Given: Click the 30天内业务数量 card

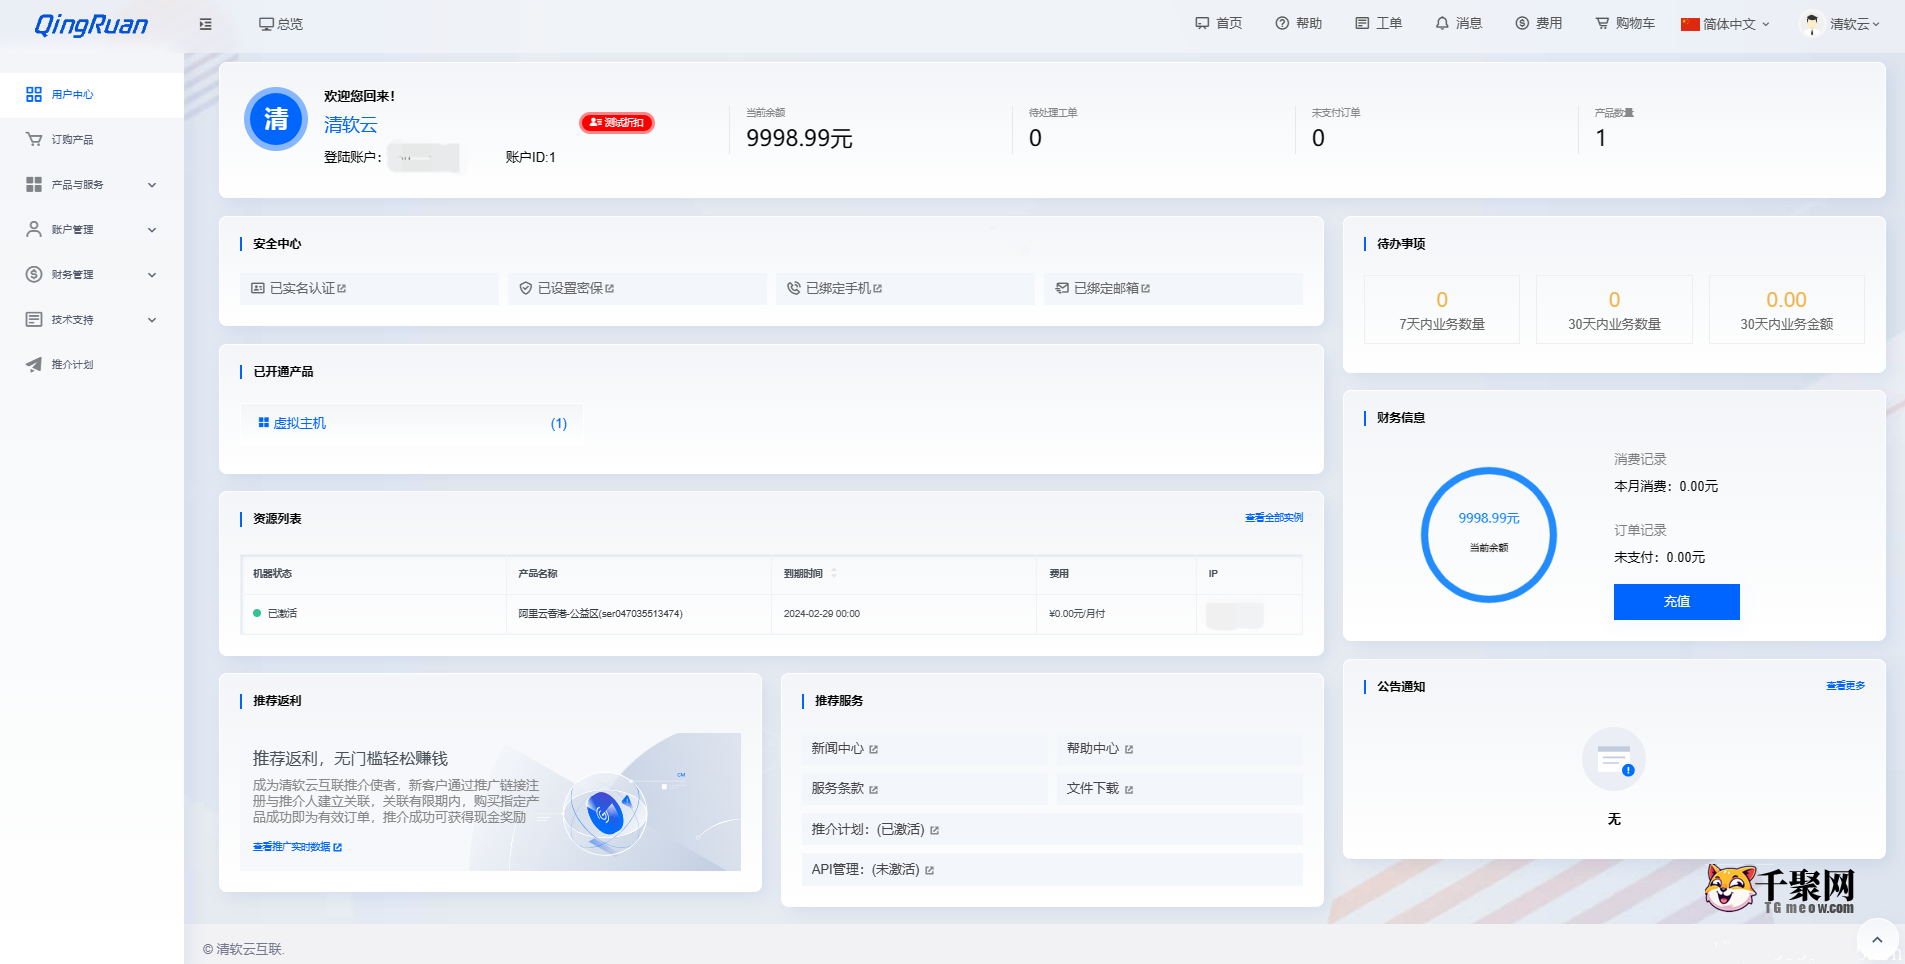Looking at the screenshot, I should click(1614, 310).
